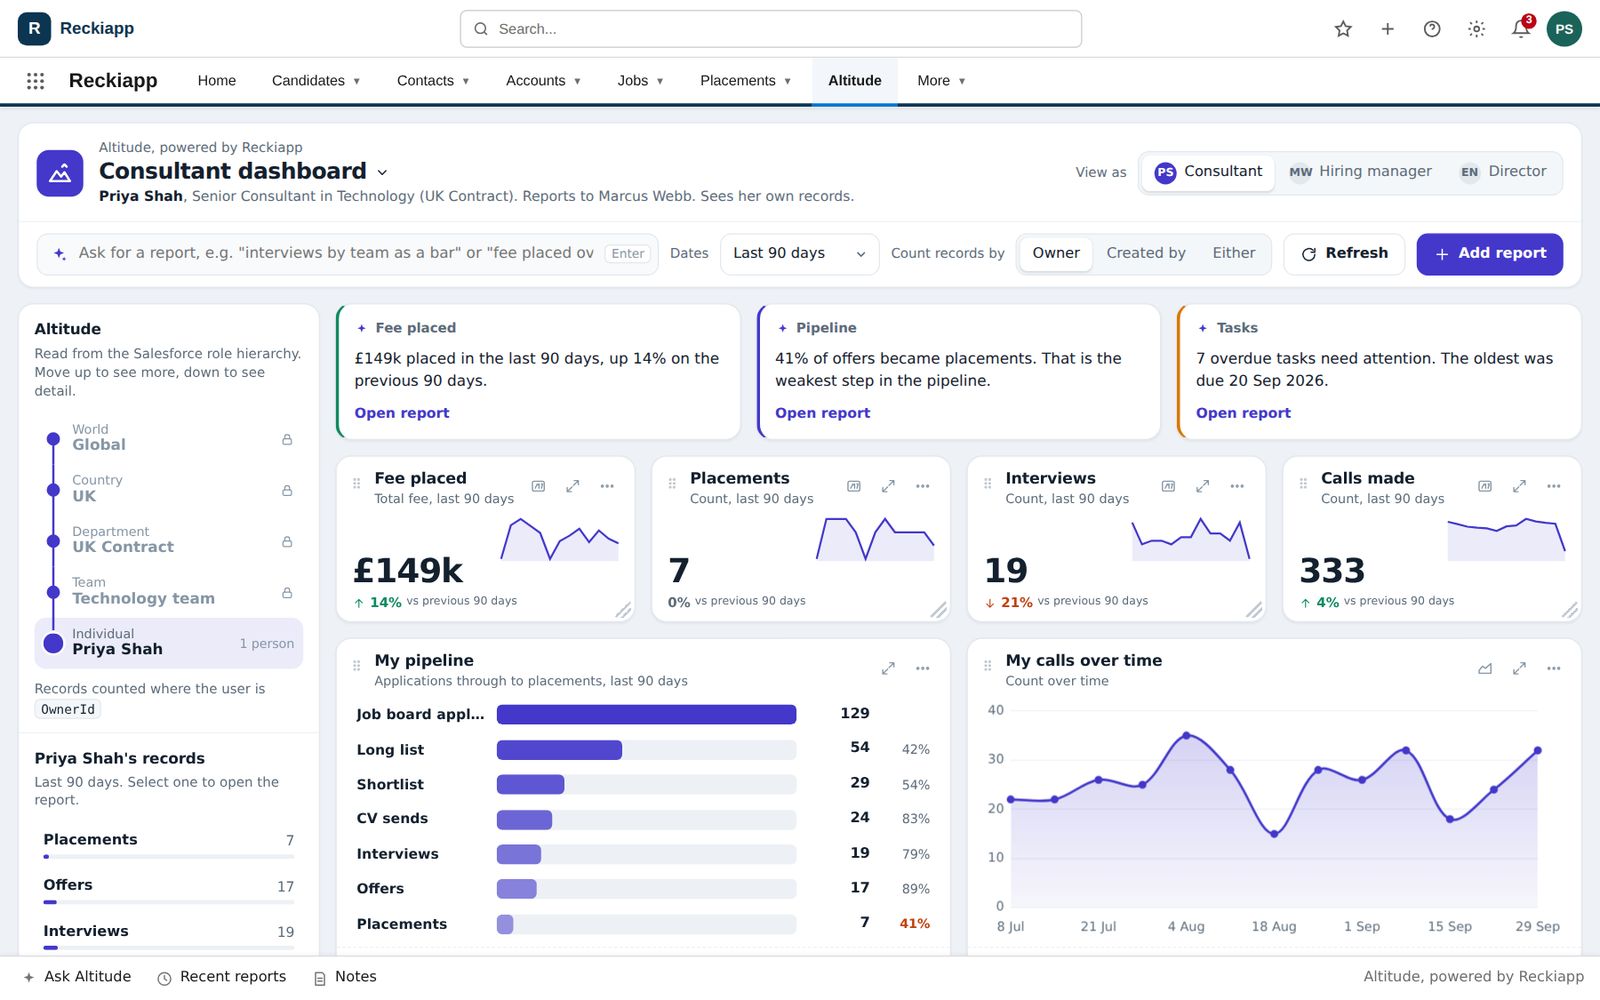Viewport: 1600px width, 1000px height.
Task: Open more options on Placements card
Action: [x=923, y=486]
